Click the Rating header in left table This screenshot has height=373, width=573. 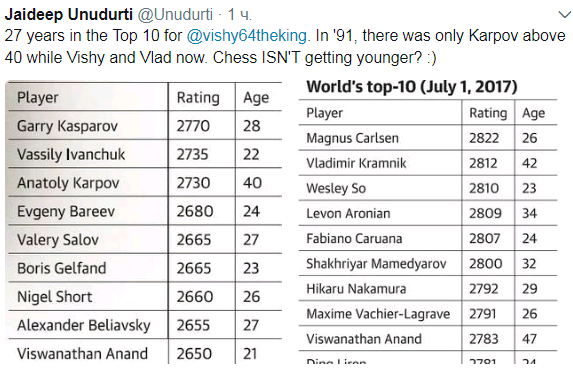(198, 97)
